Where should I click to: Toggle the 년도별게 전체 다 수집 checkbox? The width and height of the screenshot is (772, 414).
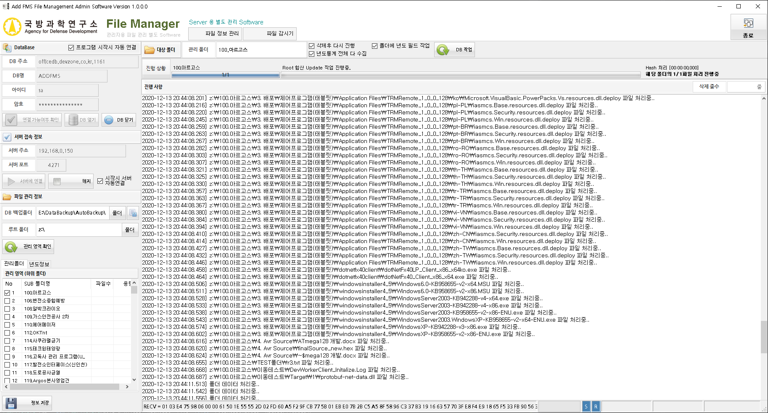click(x=313, y=53)
